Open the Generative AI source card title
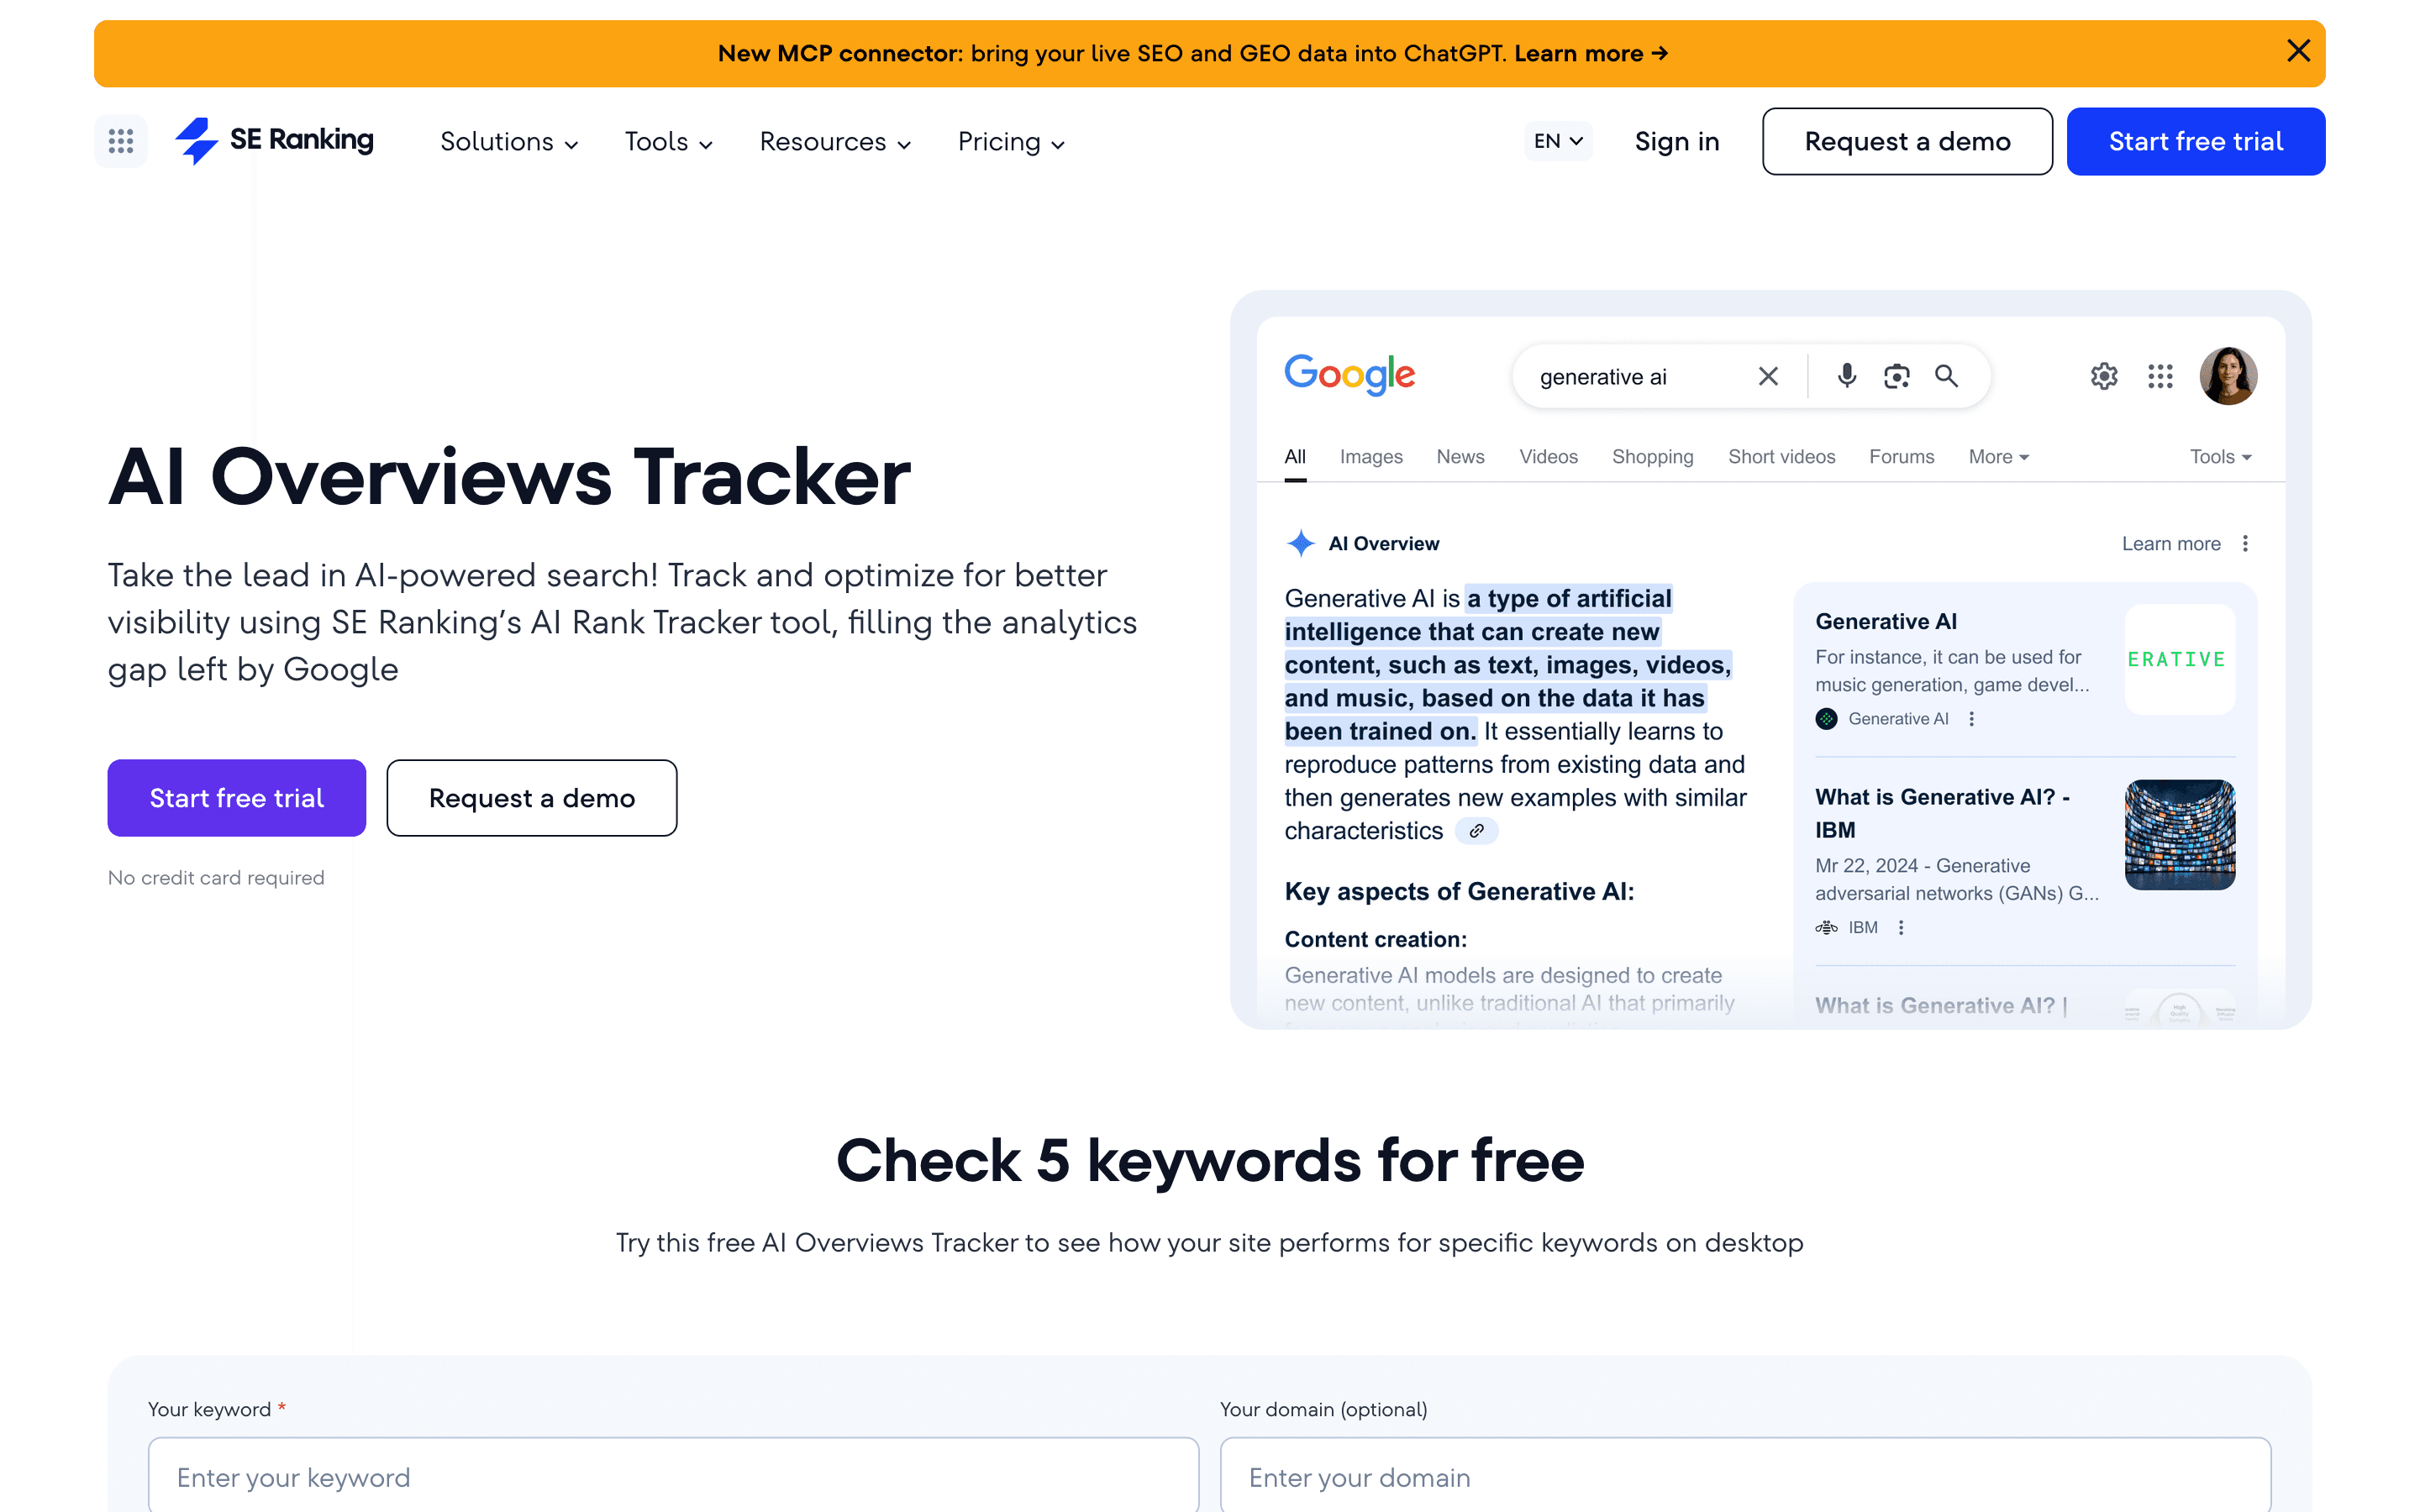The width and height of the screenshot is (2420, 1512). pyautogui.click(x=1885, y=621)
